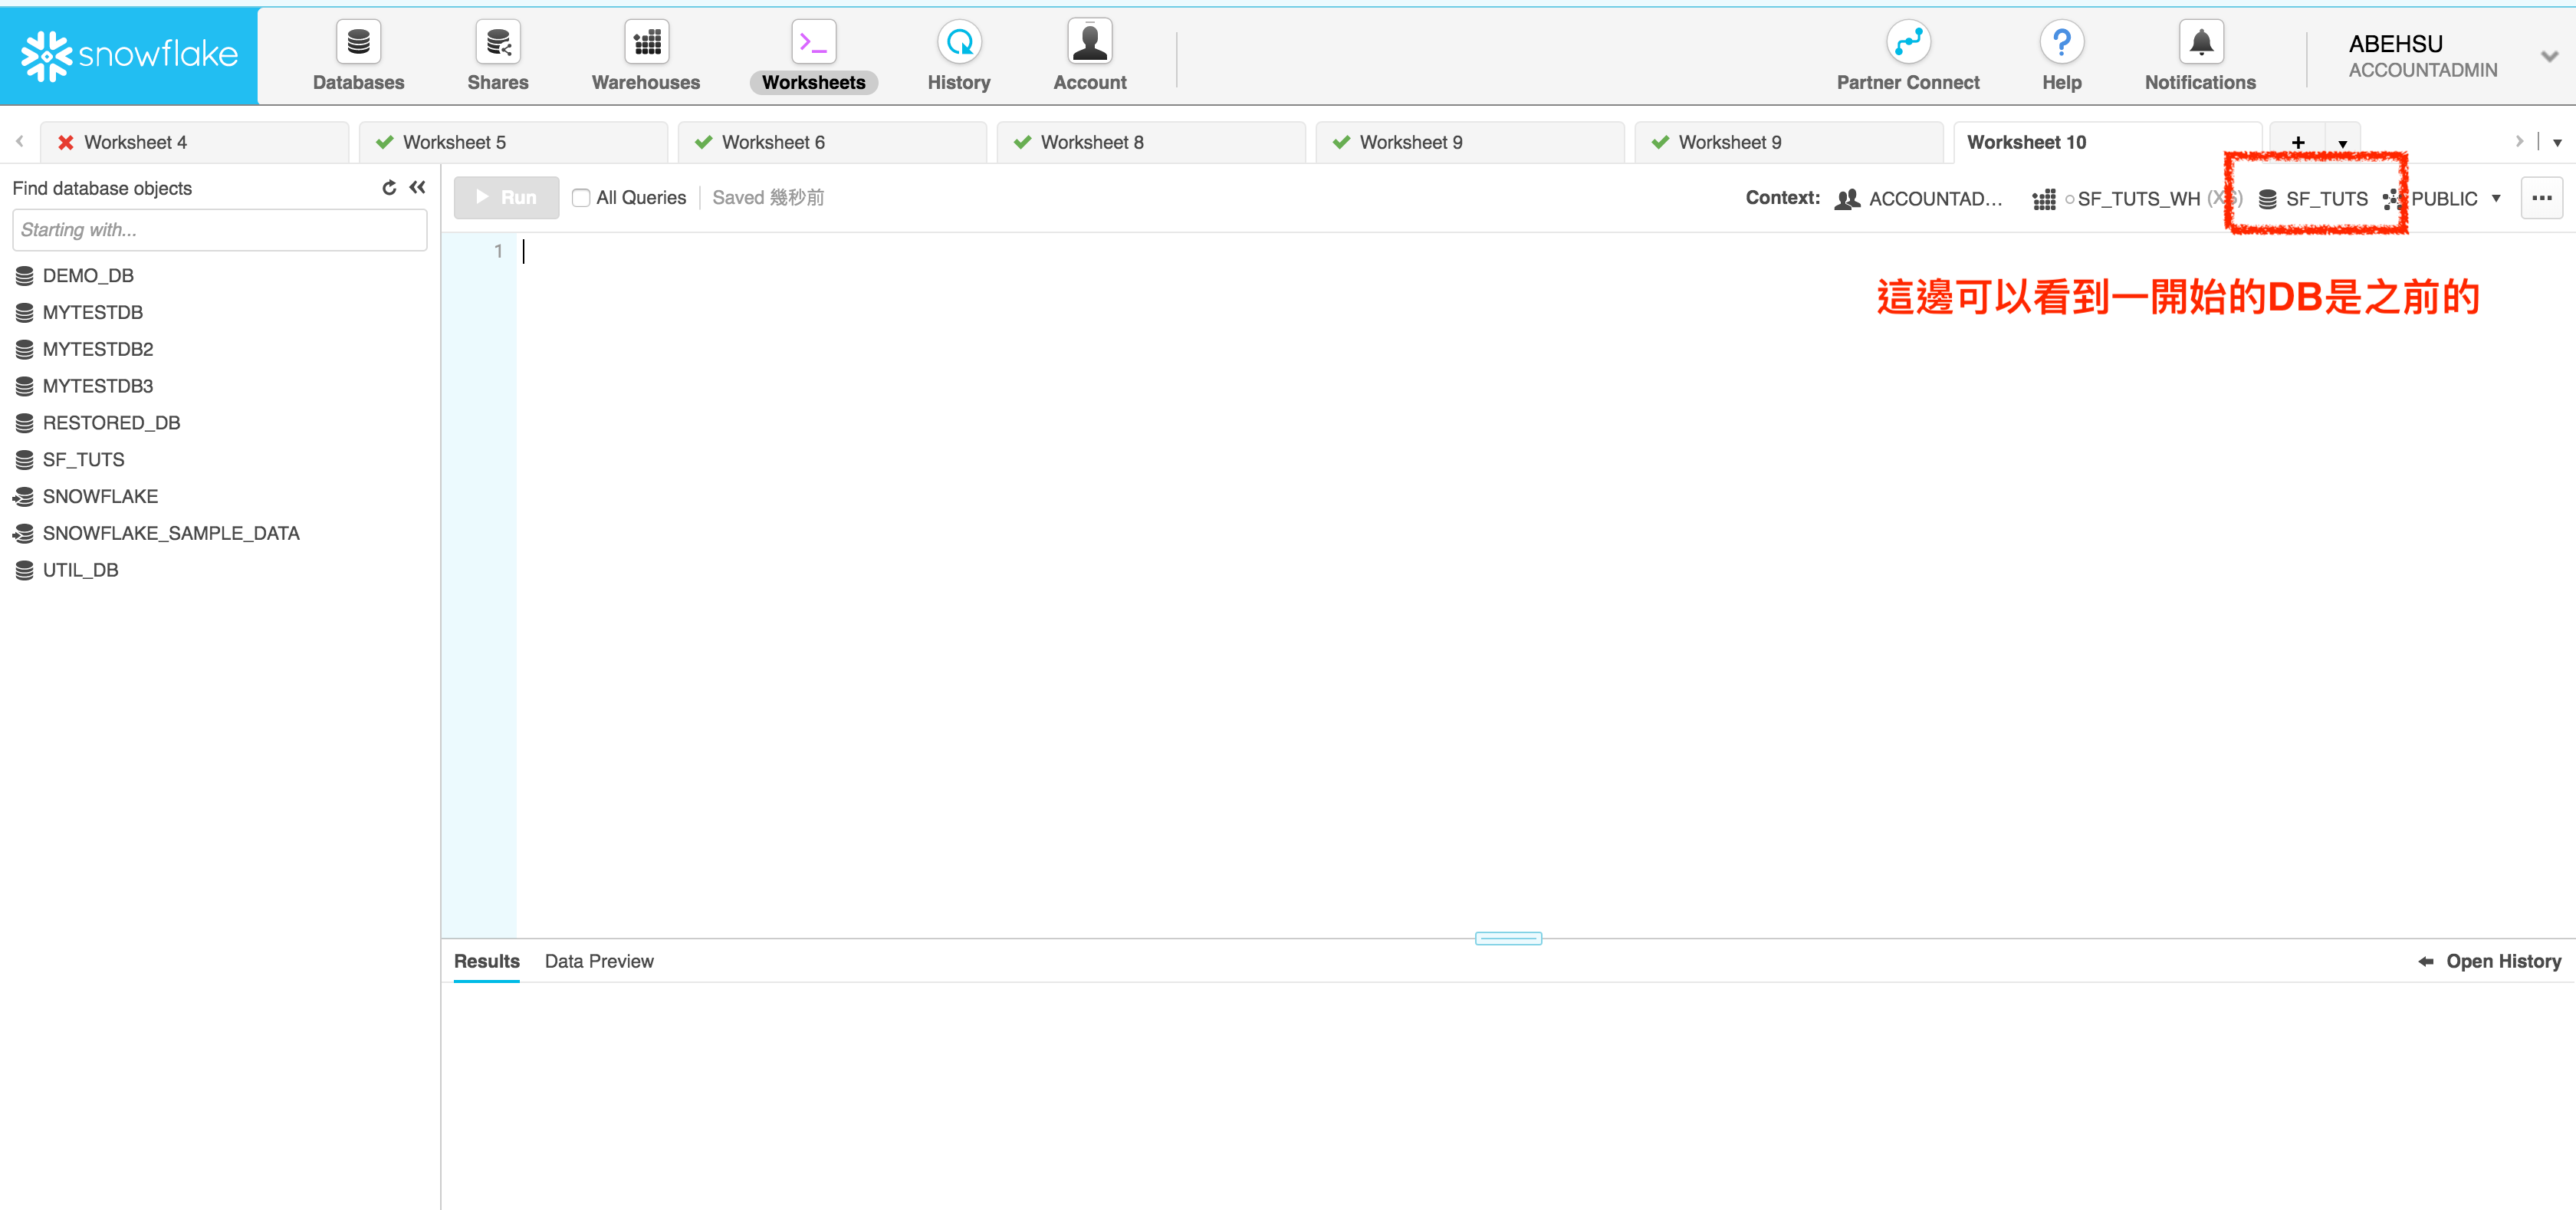Switch to Worksheet 5 tab
Image resolution: width=2576 pixels, height=1210 pixels.
[514, 143]
